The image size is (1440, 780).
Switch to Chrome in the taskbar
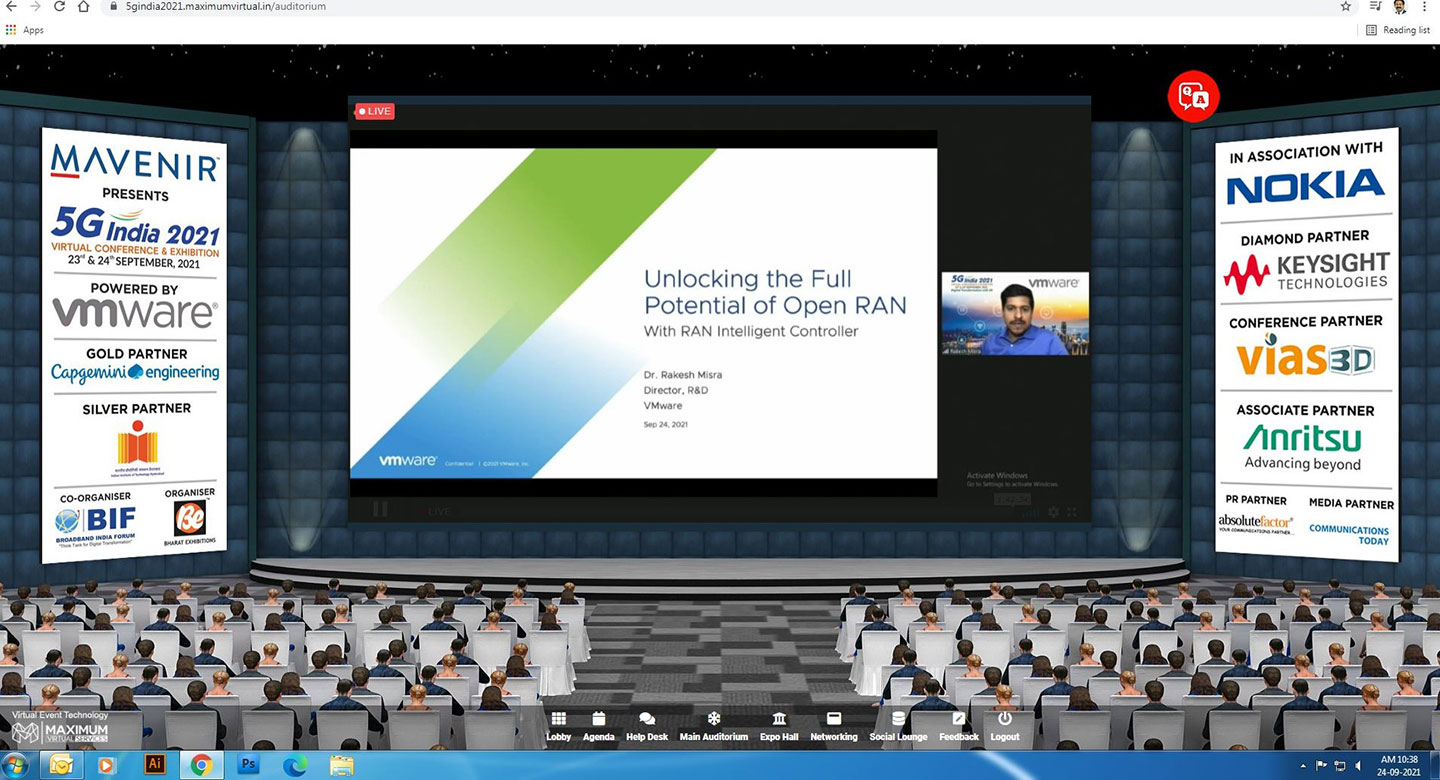point(201,765)
